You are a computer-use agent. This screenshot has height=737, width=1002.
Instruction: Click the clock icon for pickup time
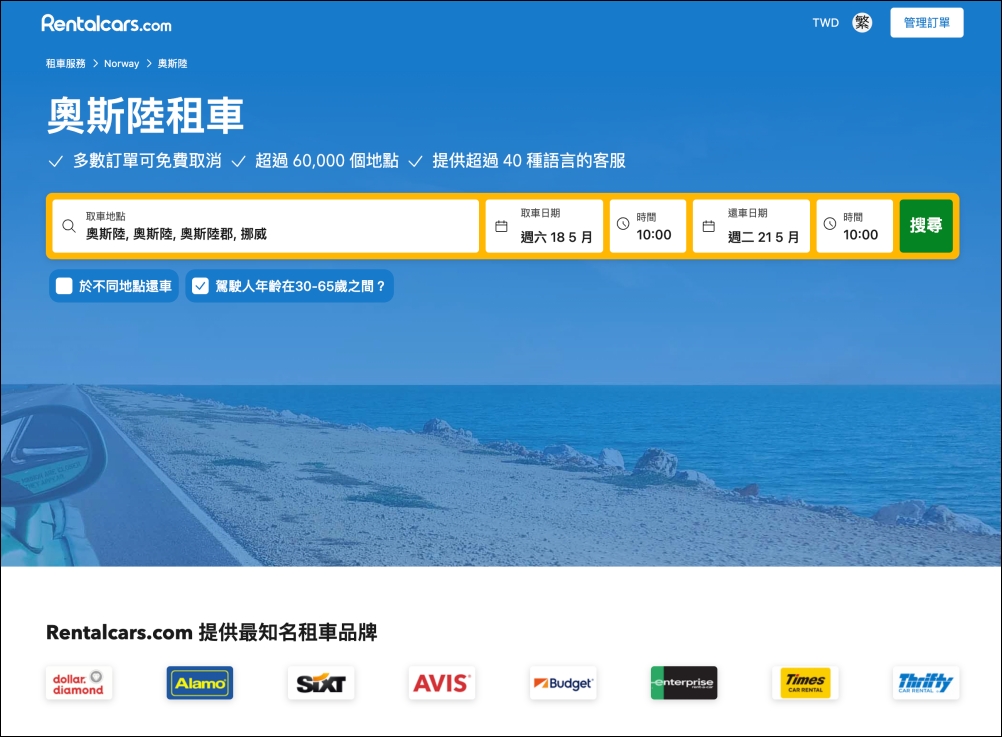623,224
